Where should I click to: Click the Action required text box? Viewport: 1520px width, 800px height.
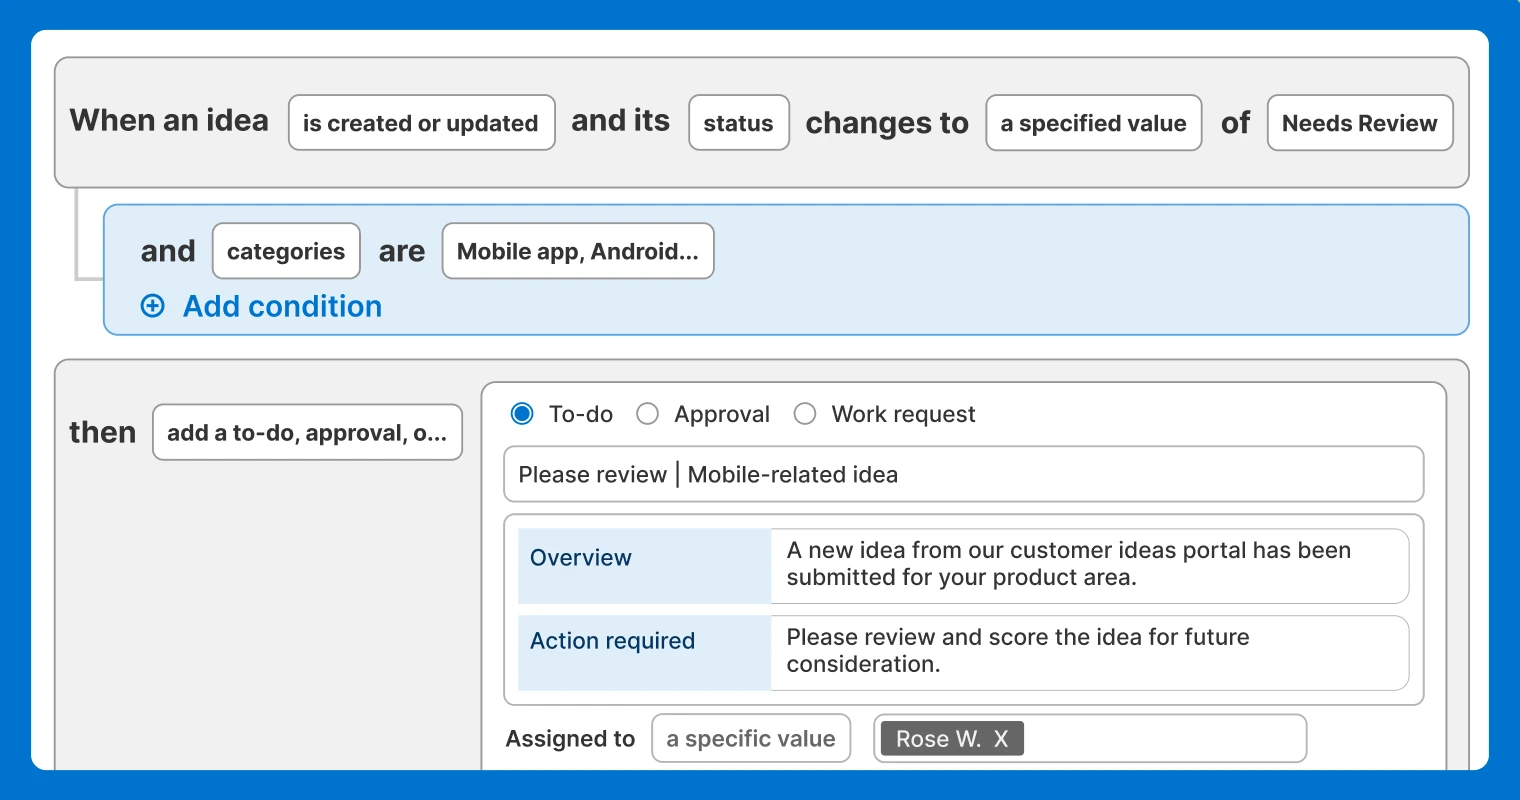1090,653
